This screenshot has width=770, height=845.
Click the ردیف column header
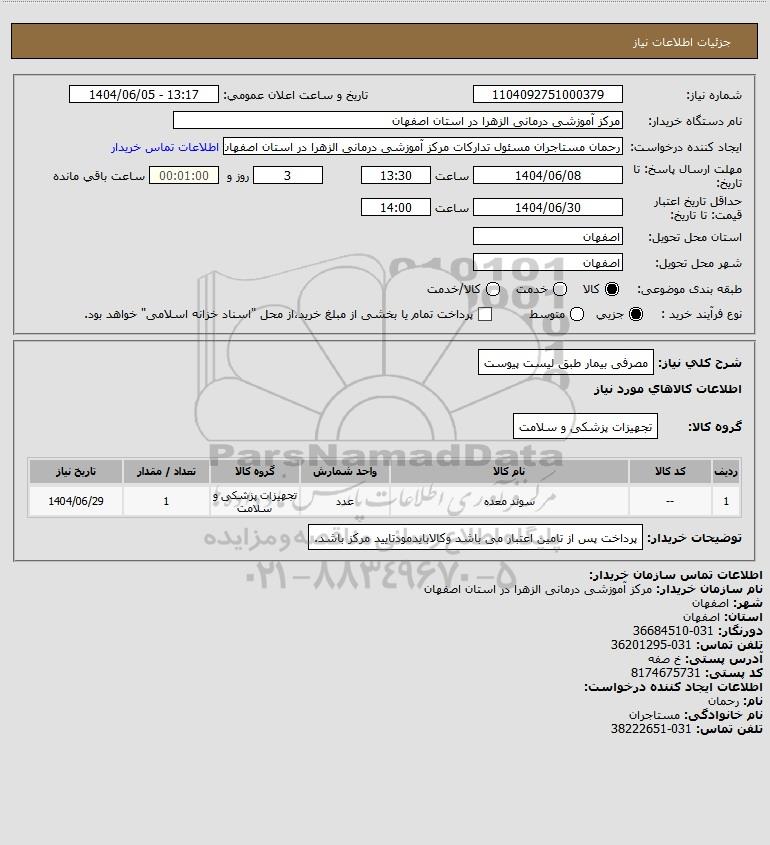[x=726, y=472]
